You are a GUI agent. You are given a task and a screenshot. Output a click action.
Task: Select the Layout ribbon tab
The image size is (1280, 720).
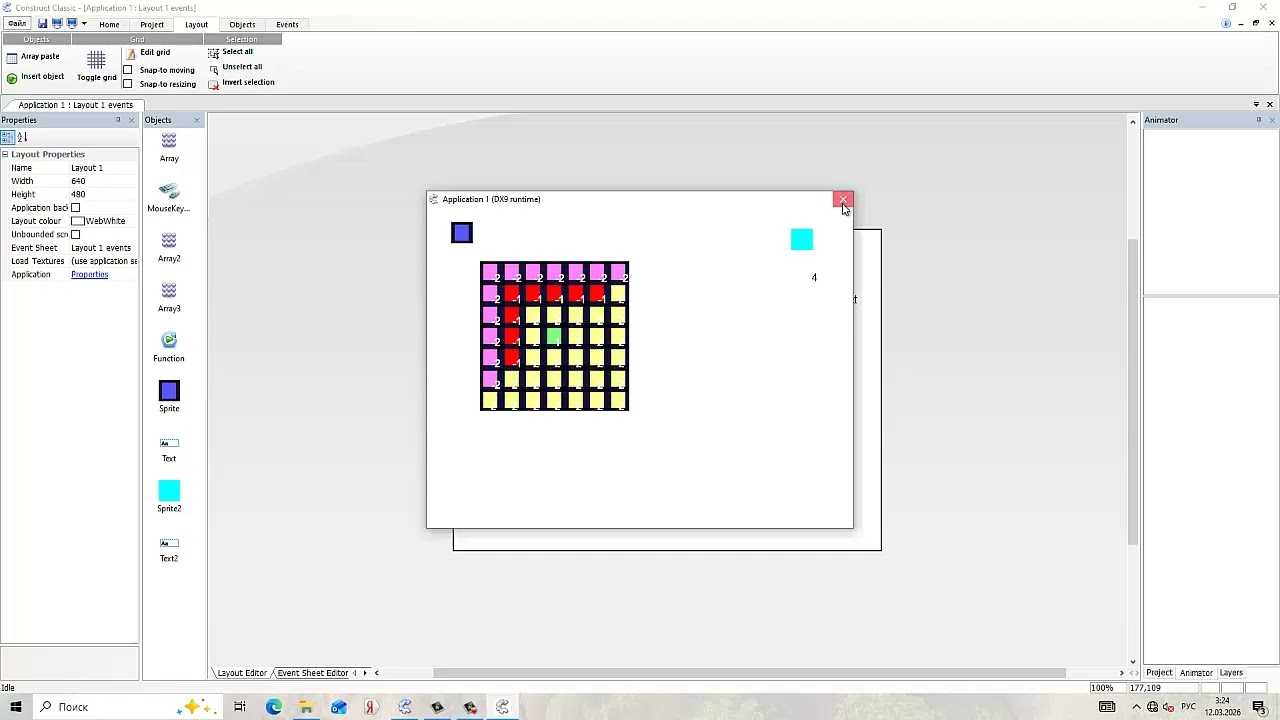coord(196,24)
